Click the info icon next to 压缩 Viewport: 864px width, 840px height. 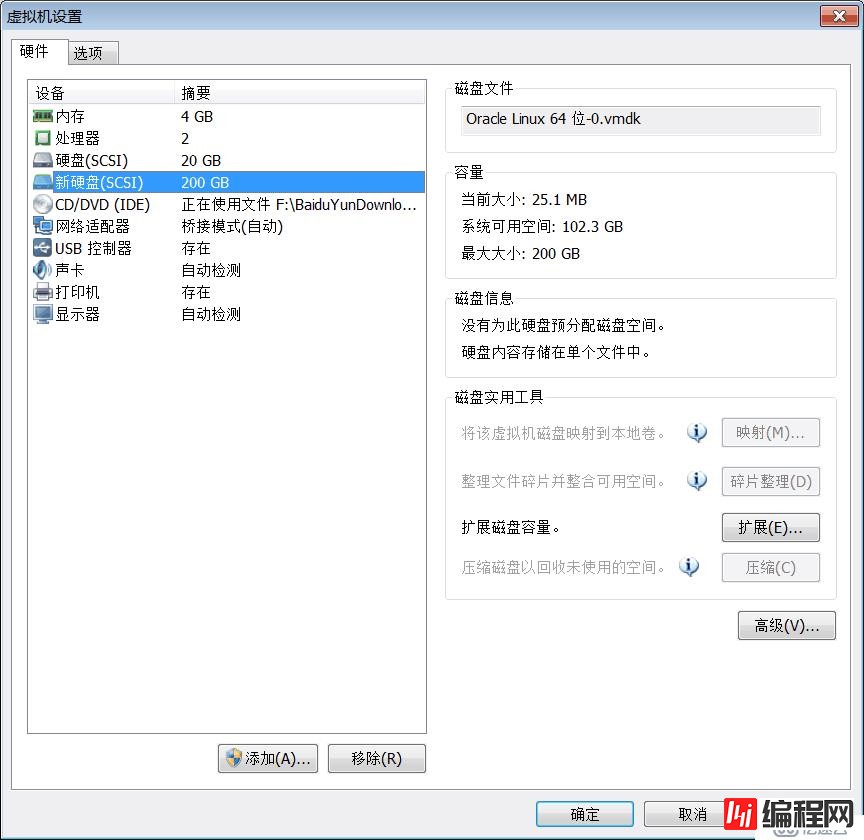[x=689, y=567]
